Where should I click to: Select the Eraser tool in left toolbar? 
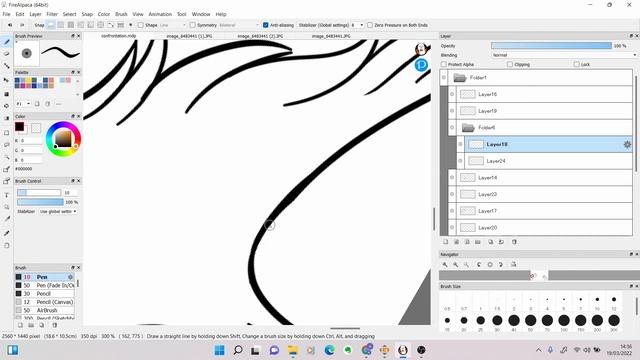pos(7,53)
